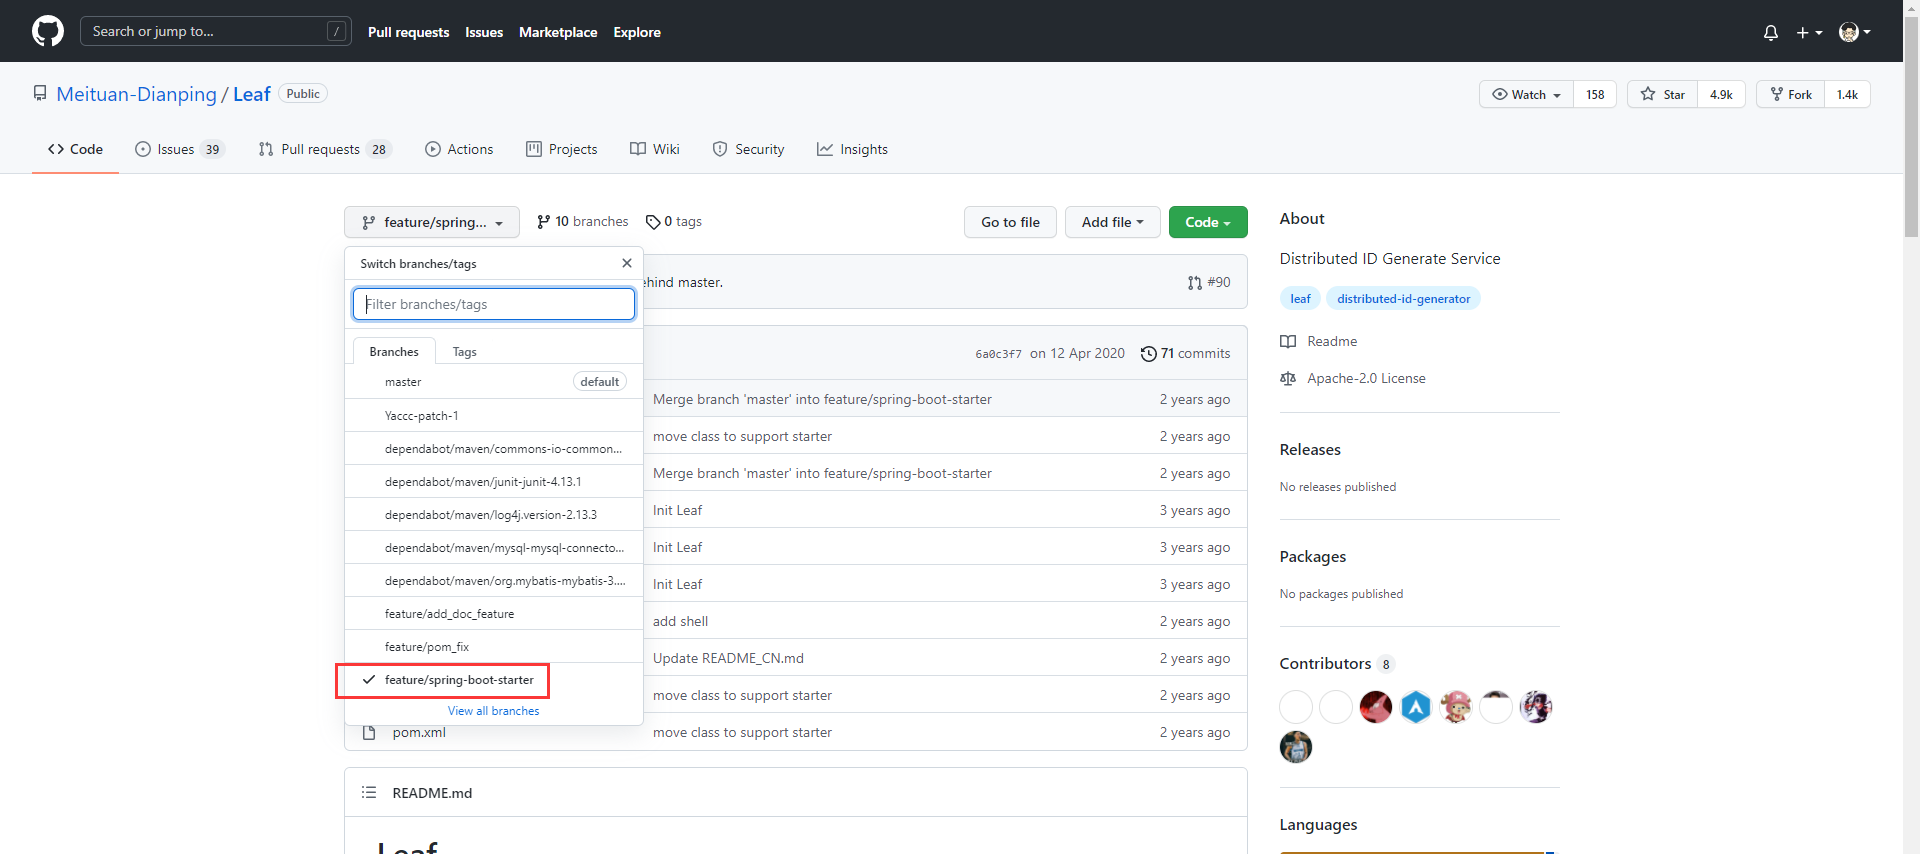The height and width of the screenshot is (854, 1920).
Task: Open the distributed-id-generator topic tag
Action: 1403,298
